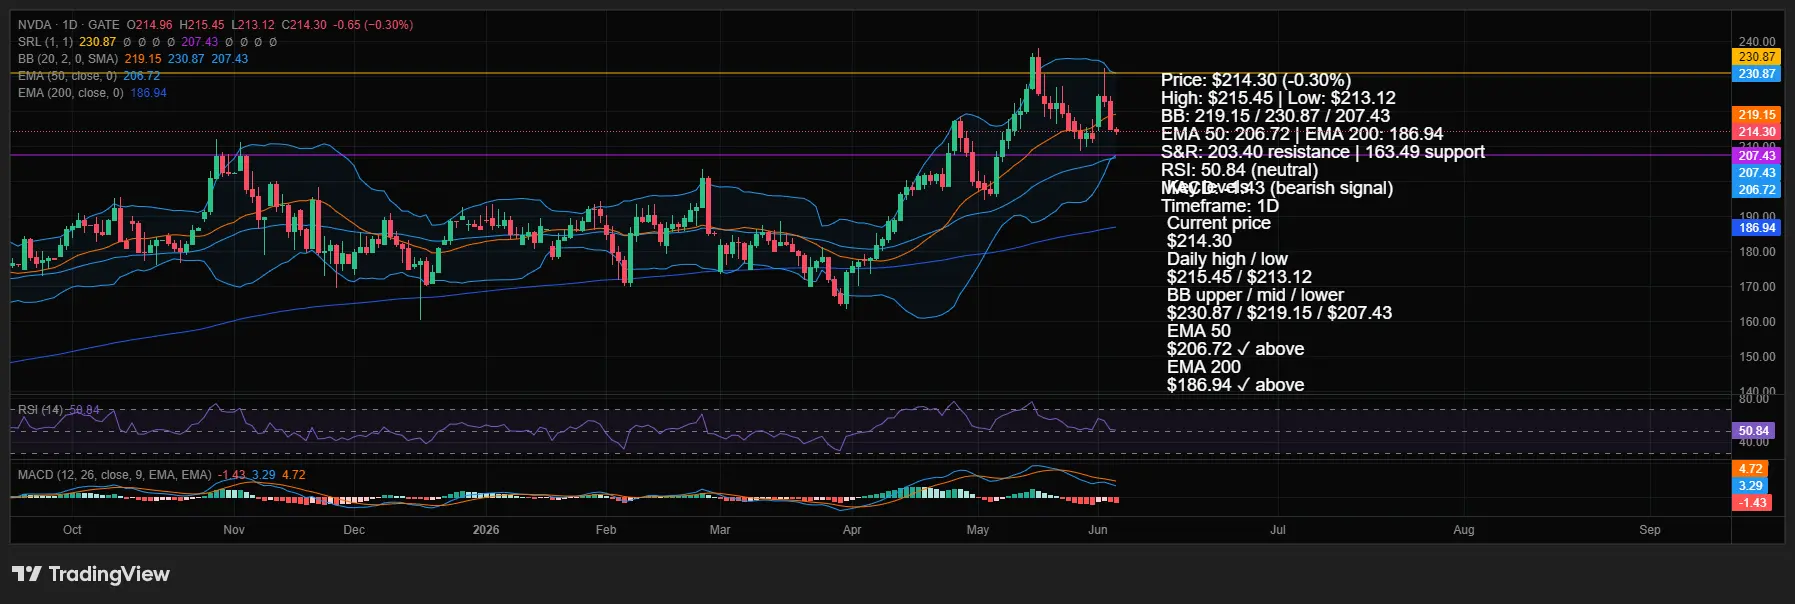1795x604 pixels.
Task: Click the orange 4.72 MACD axis tag
Action: point(1750,469)
